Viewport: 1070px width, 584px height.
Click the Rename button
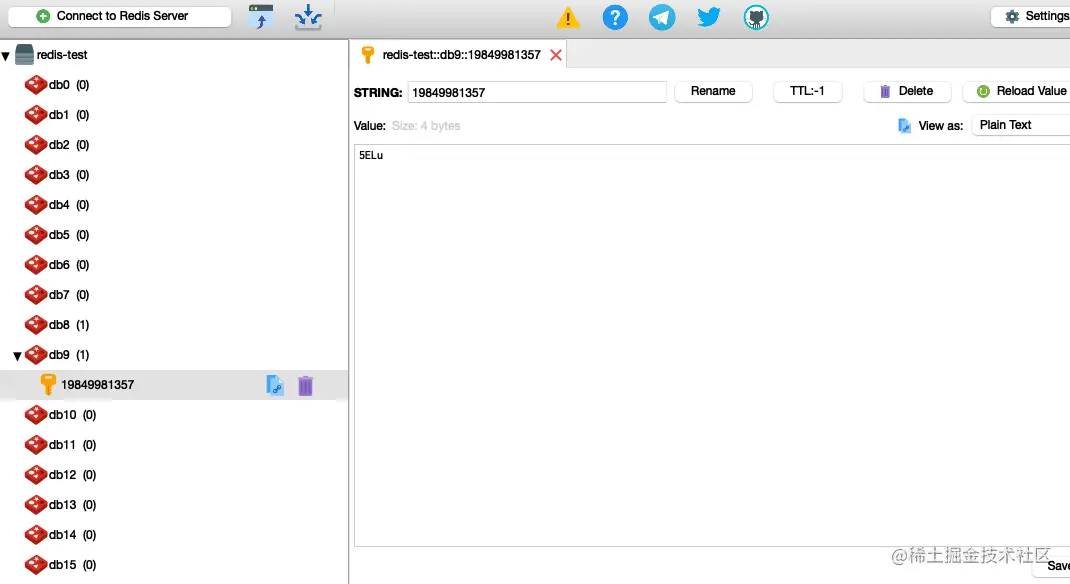click(x=713, y=91)
